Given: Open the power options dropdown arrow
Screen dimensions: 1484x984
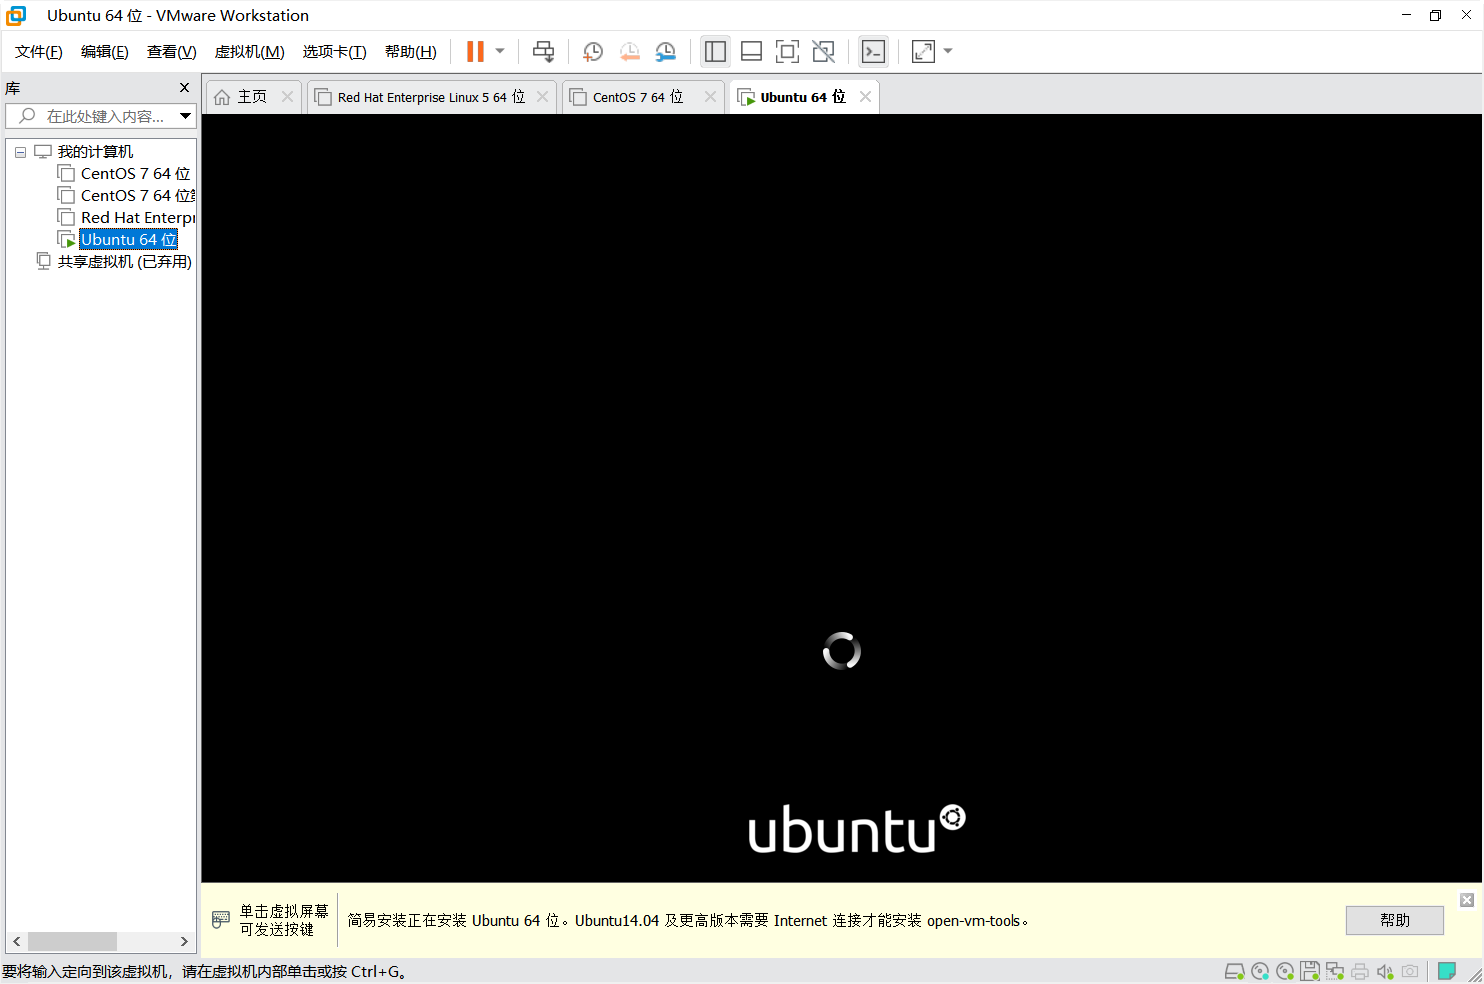Looking at the screenshot, I should coord(500,51).
